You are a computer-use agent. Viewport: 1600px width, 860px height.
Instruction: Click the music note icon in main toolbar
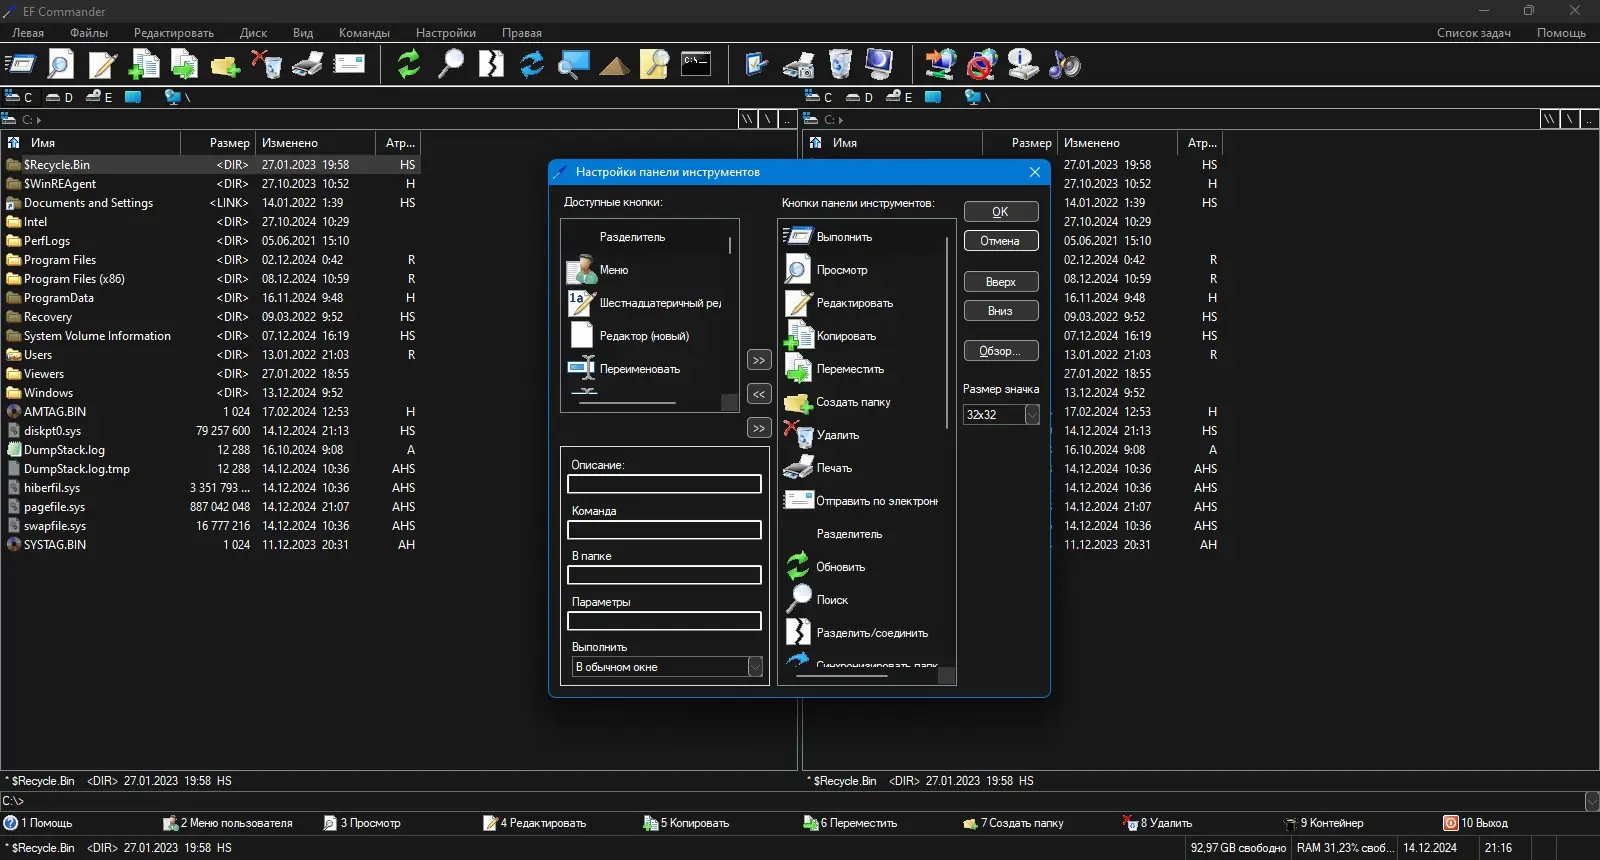coord(1065,65)
